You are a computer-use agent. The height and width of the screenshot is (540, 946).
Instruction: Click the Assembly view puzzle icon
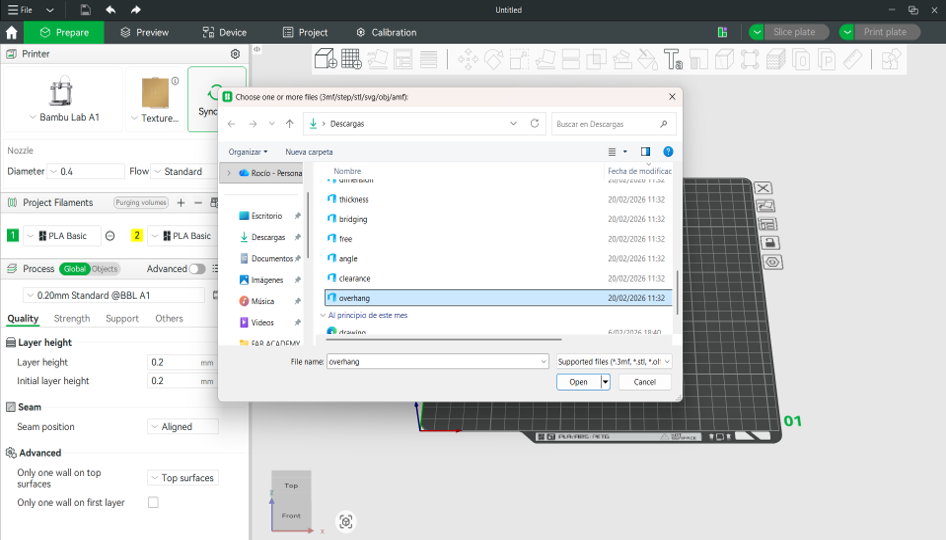[891, 59]
